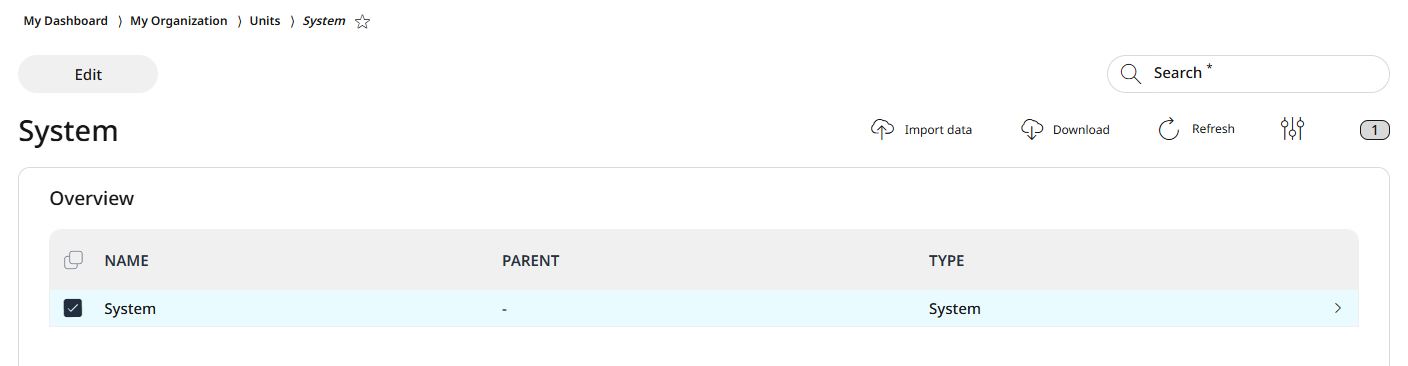Click the Refresh circular arrow icon
The width and height of the screenshot is (1408, 366).
point(1169,129)
